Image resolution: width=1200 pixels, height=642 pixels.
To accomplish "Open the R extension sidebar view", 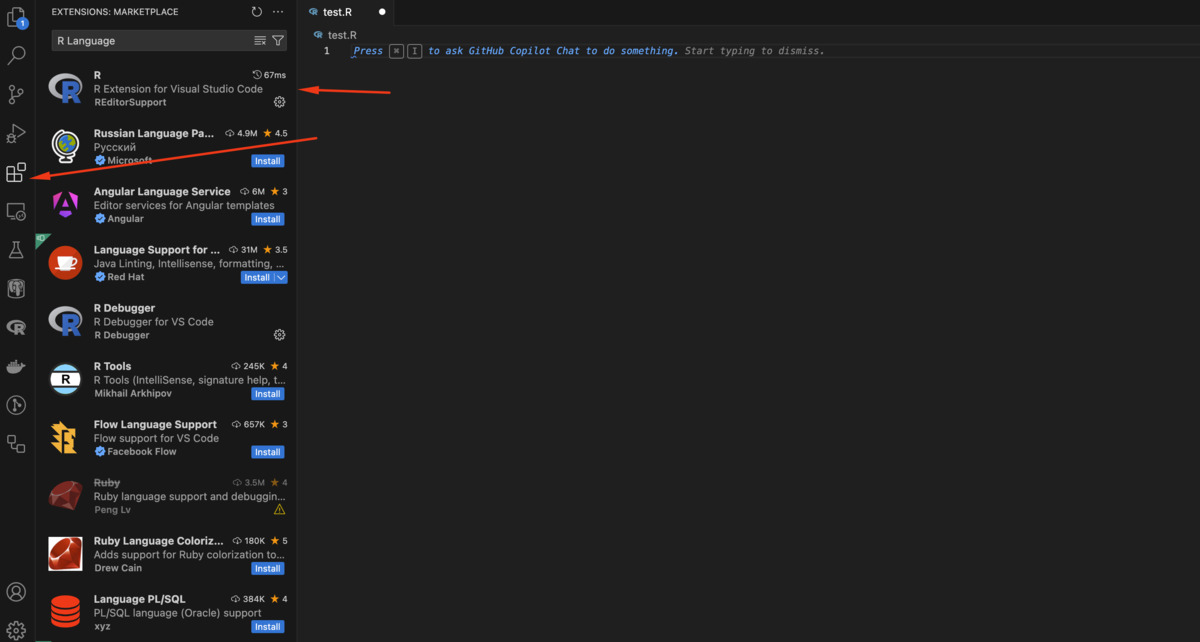I will pyautogui.click(x=15, y=327).
